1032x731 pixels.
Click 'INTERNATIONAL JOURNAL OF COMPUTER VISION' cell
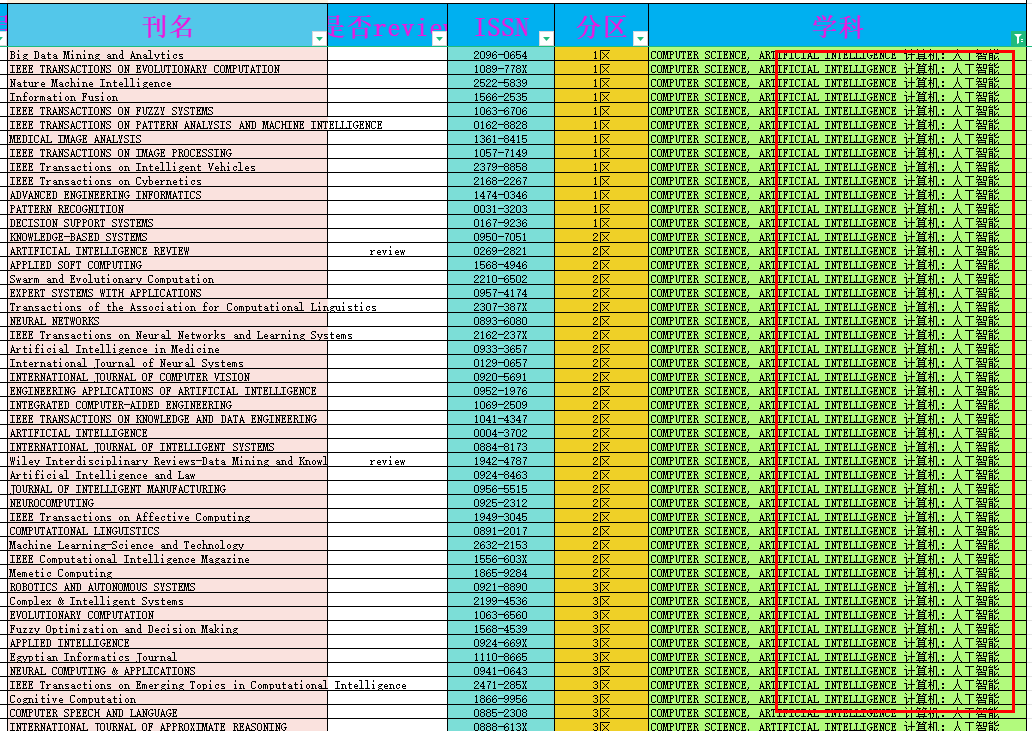167,377
